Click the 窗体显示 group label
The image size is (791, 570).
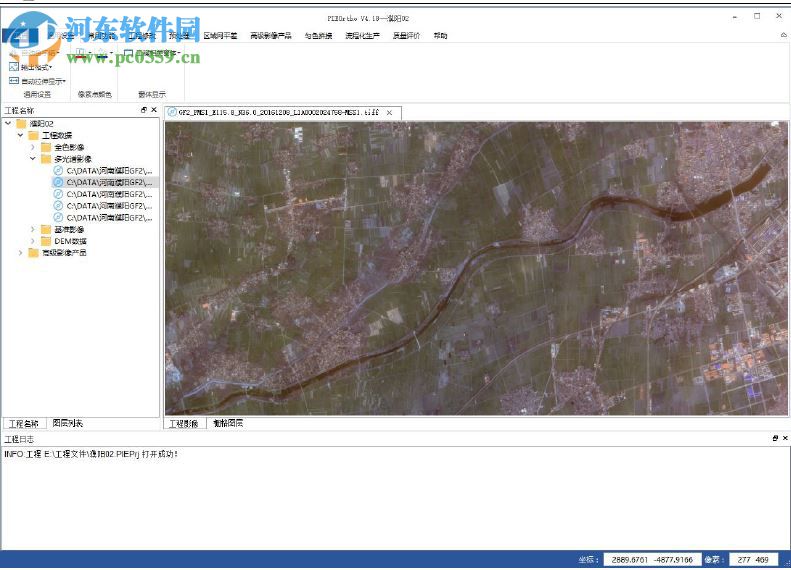point(152,94)
